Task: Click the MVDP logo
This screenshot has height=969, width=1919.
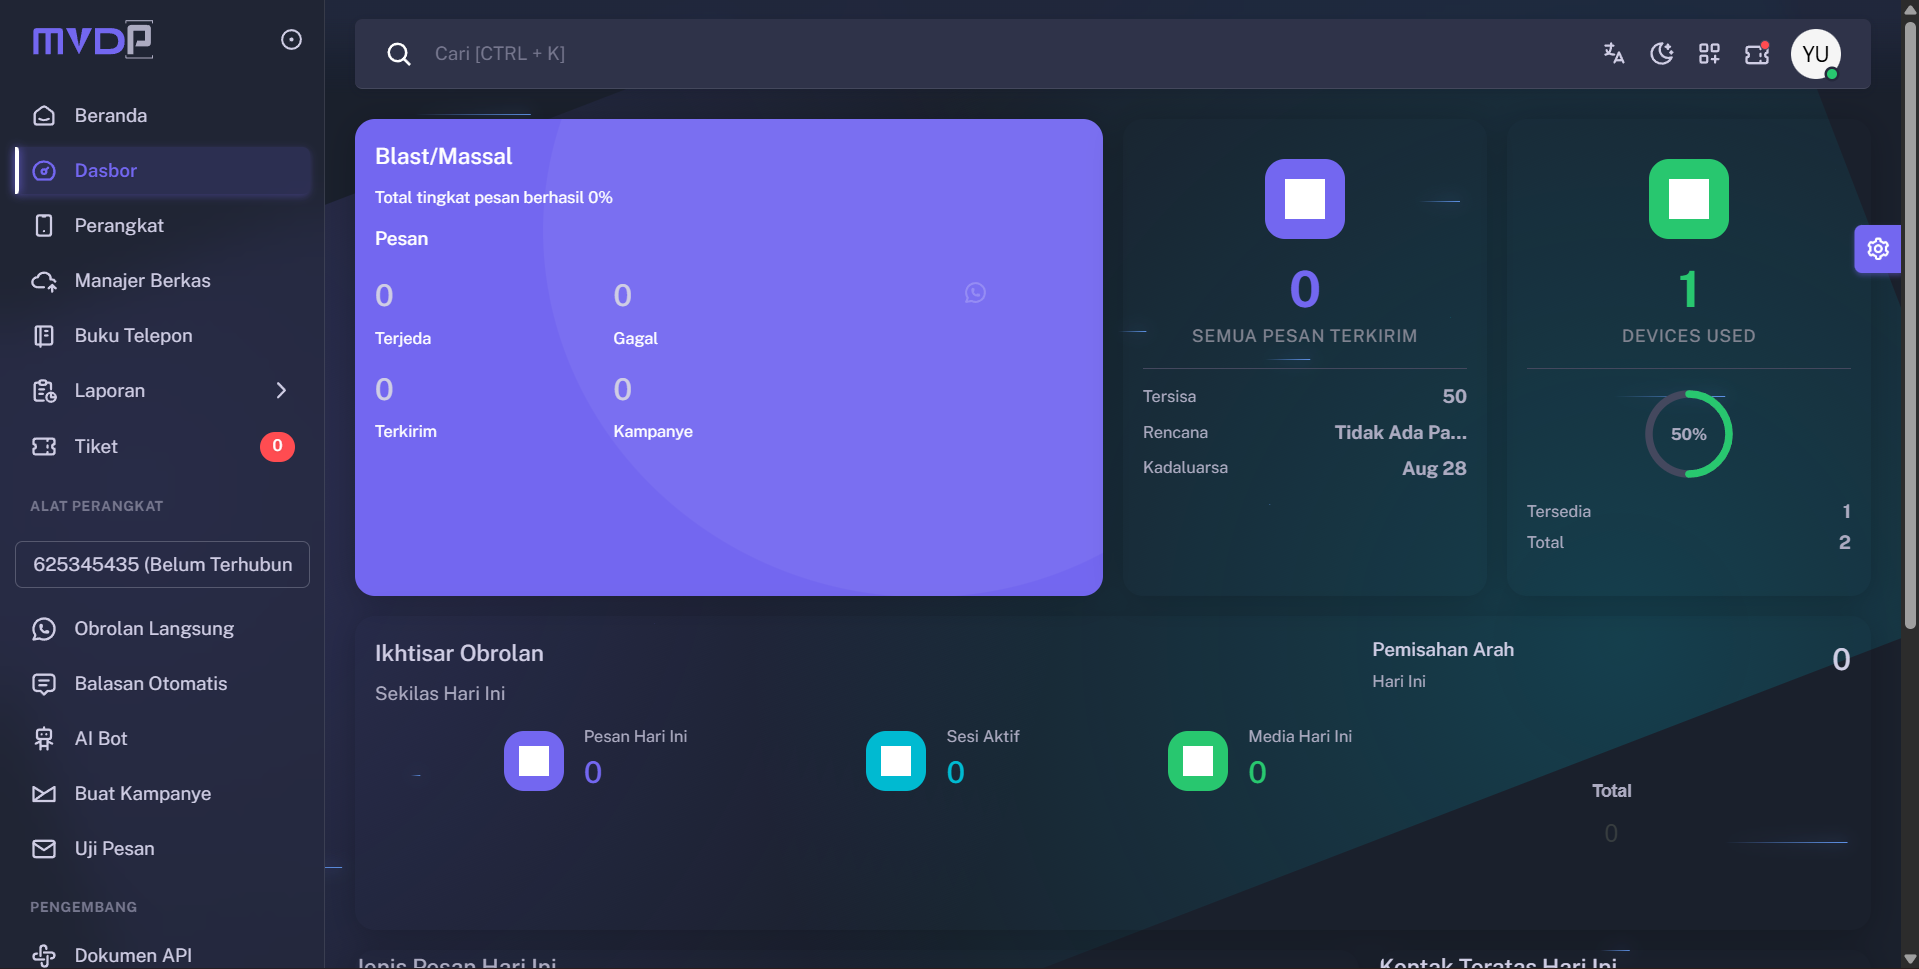Action: [93, 40]
